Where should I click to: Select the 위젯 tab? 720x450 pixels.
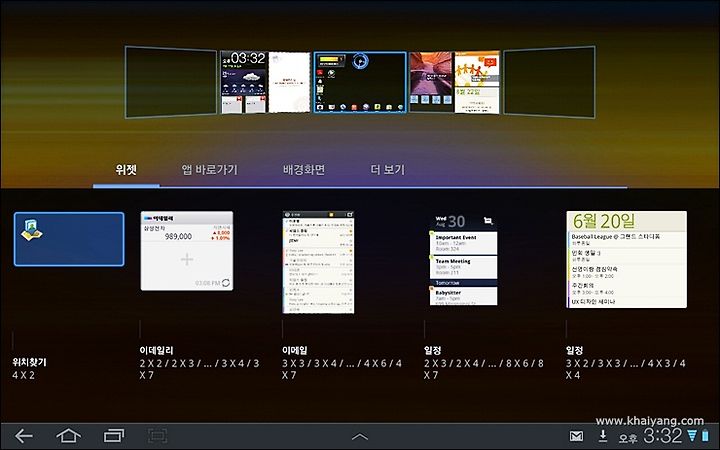(126, 169)
